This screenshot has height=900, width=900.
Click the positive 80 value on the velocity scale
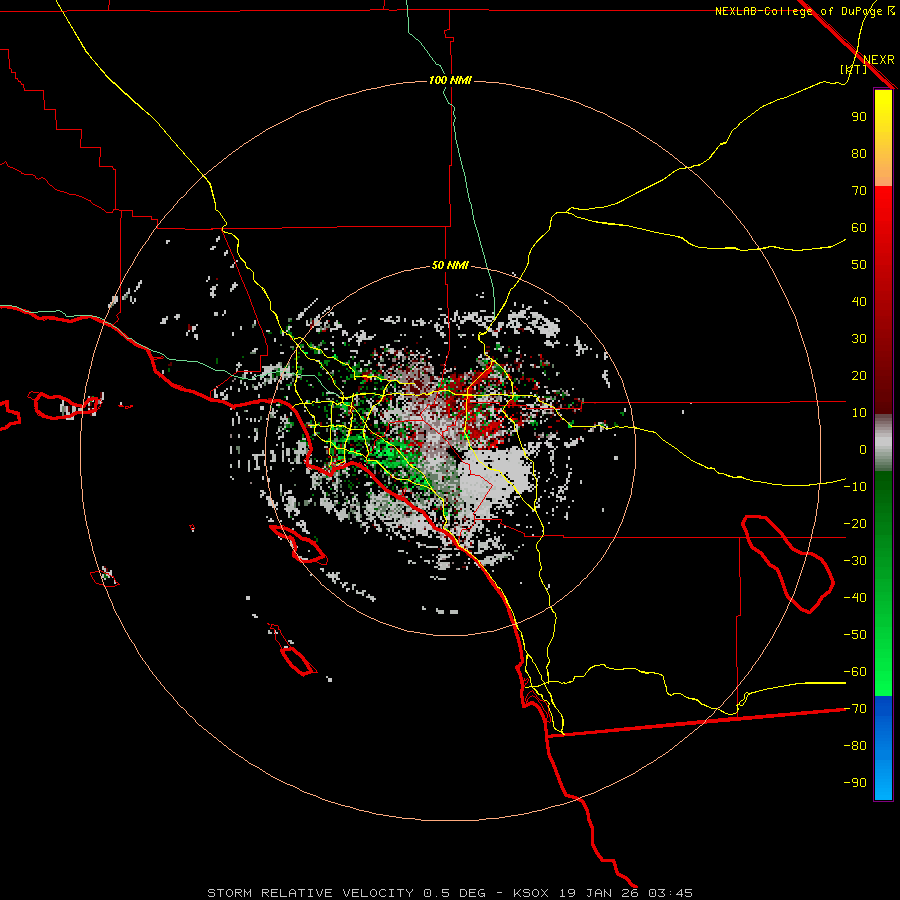click(x=859, y=154)
